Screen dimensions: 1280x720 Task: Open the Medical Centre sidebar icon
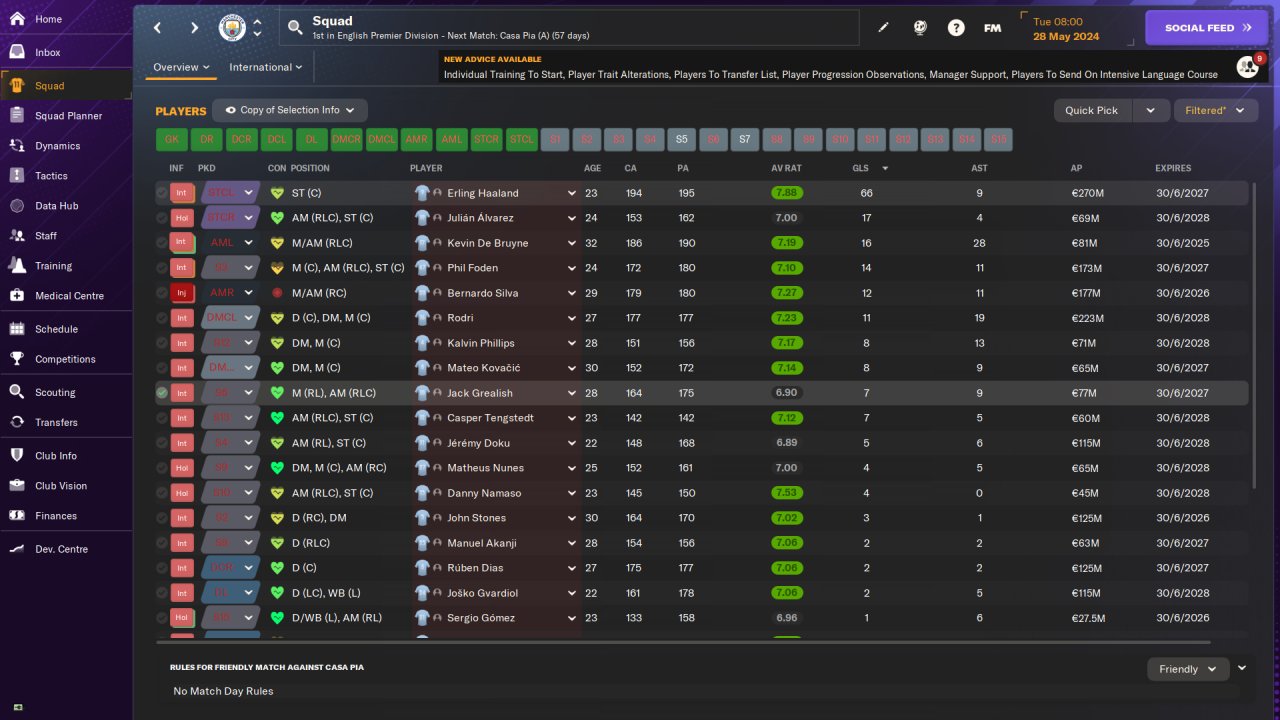pyautogui.click(x=17, y=296)
